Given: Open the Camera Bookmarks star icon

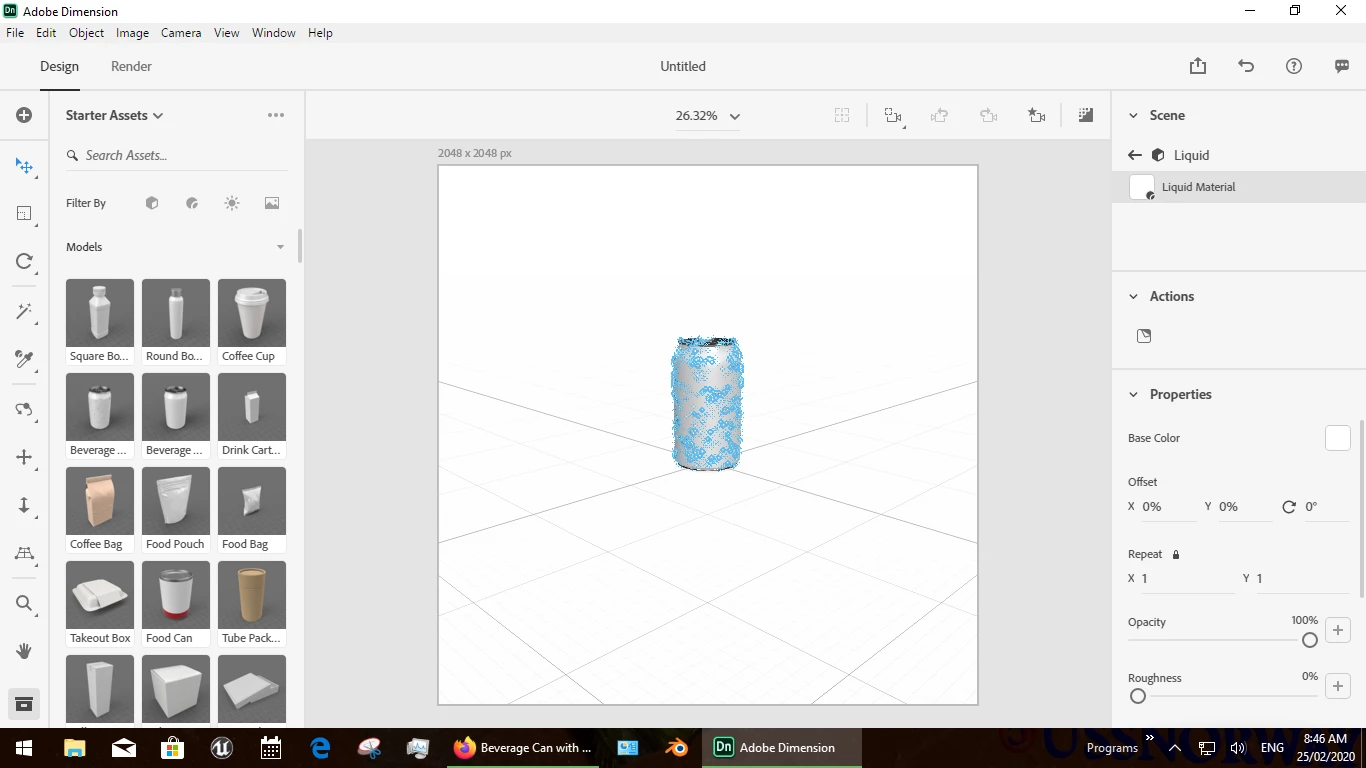Looking at the screenshot, I should click(x=1037, y=116).
